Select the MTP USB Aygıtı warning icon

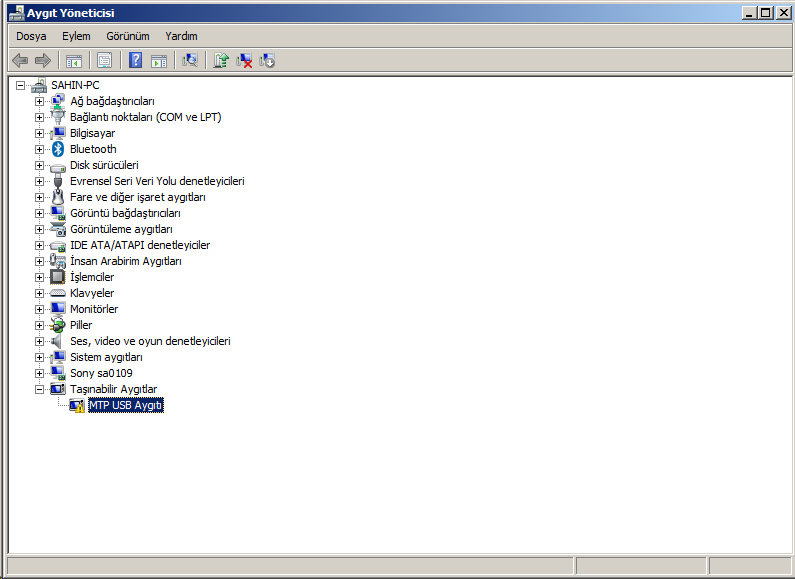point(77,405)
